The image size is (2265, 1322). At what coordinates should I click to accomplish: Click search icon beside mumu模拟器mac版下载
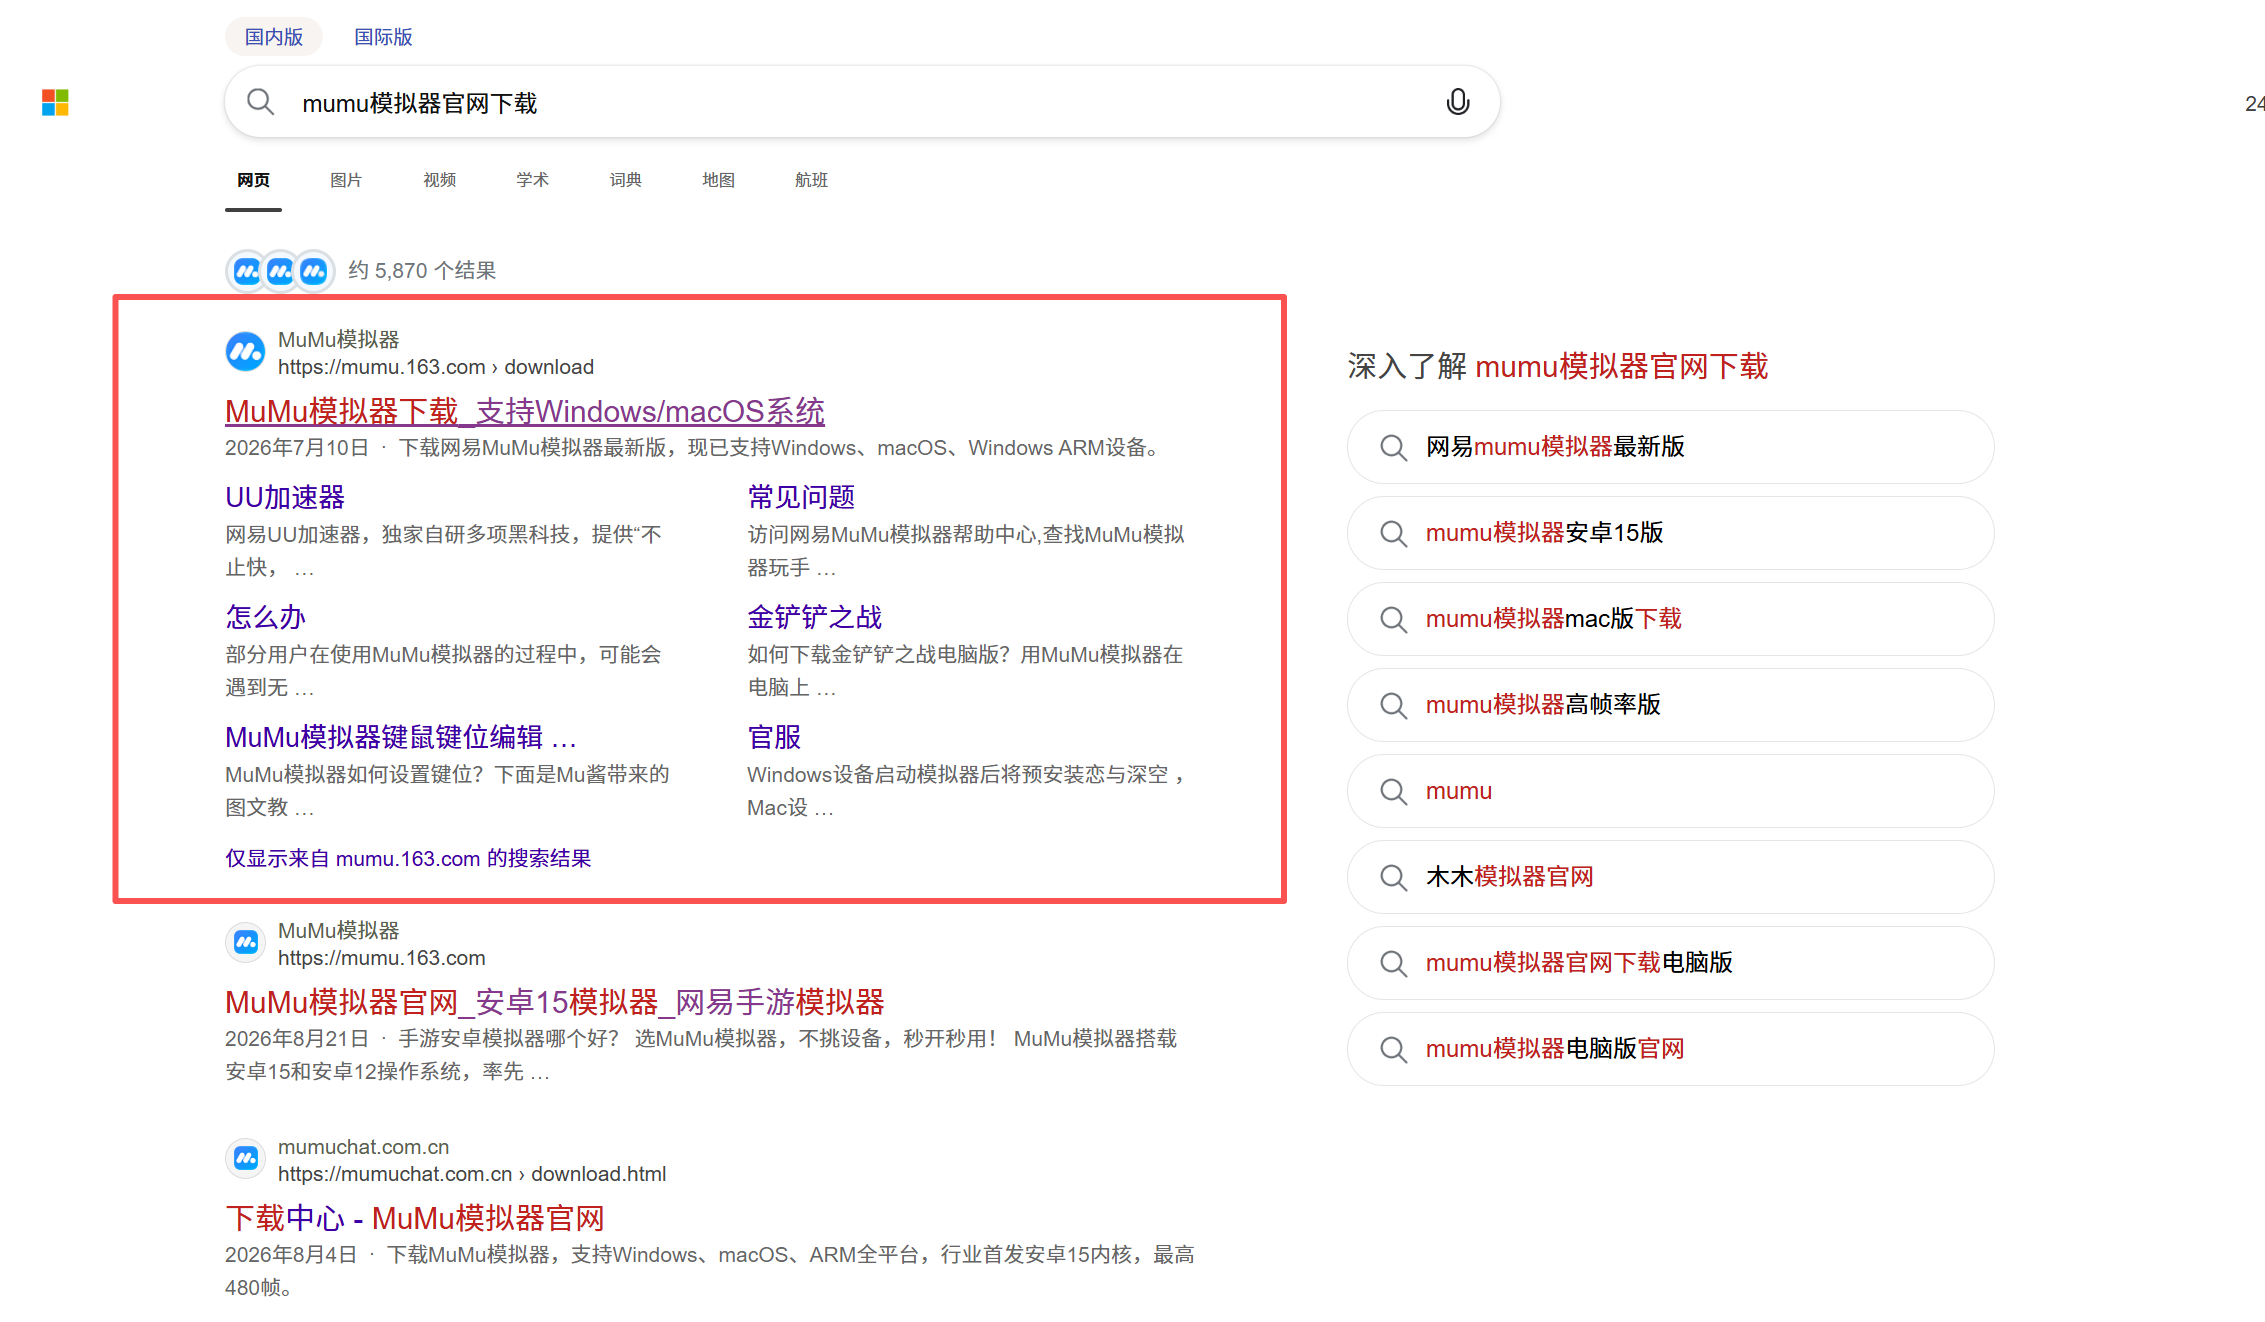tap(1393, 619)
